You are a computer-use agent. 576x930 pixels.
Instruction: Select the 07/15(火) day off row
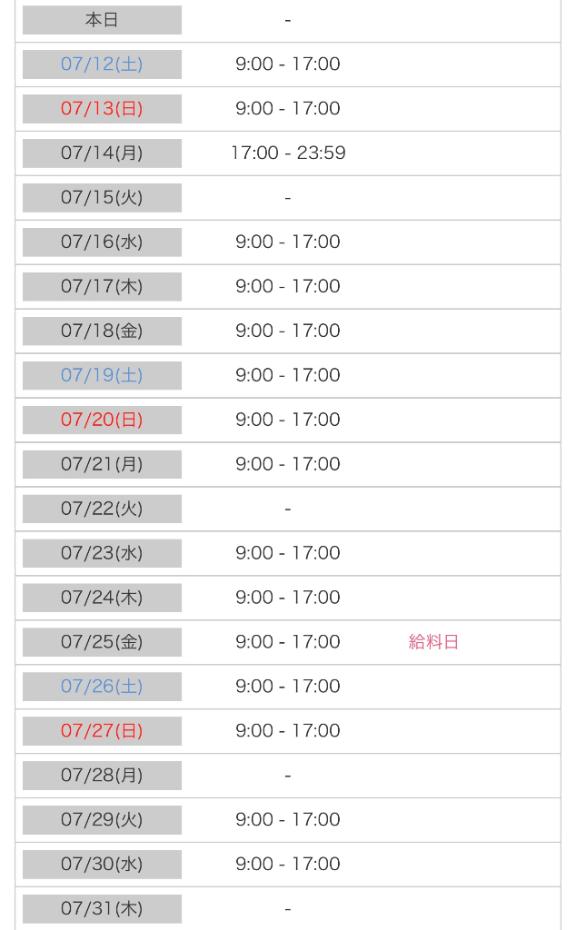[288, 198]
